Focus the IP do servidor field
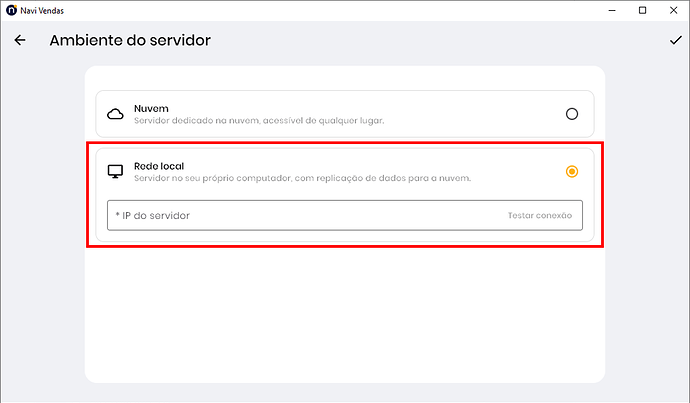This screenshot has width=690, height=403. (300, 216)
